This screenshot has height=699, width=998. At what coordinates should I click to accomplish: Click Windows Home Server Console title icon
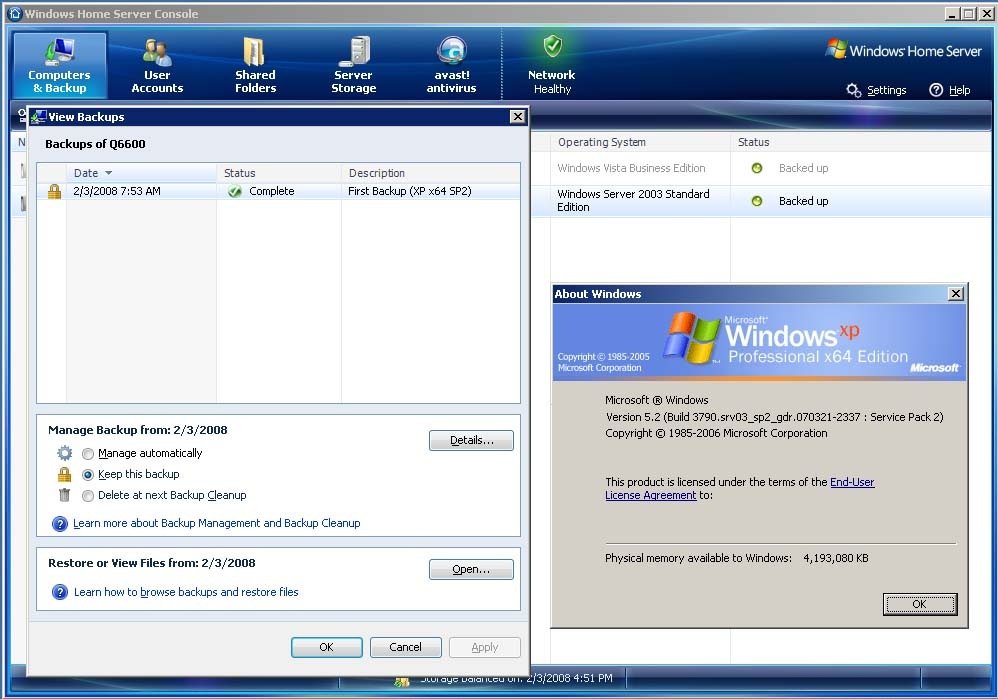coord(15,13)
